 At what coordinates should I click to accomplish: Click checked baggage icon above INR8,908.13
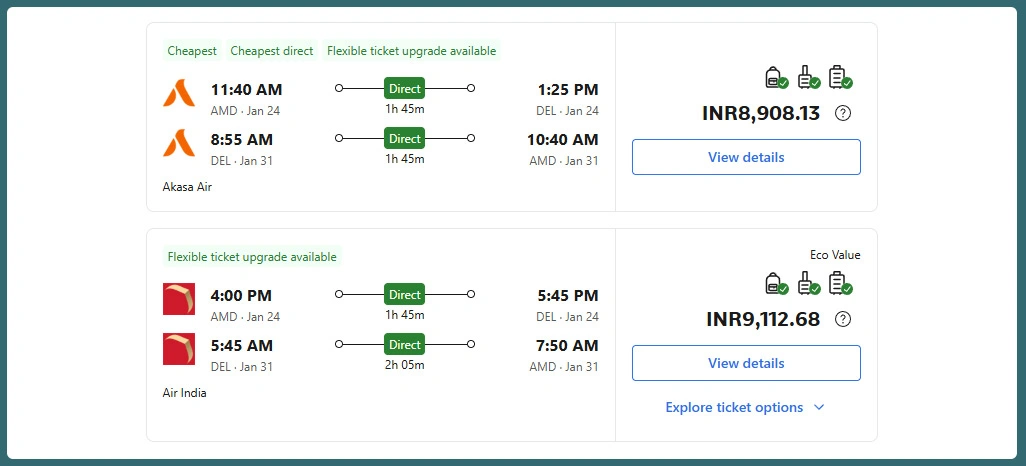click(838, 77)
